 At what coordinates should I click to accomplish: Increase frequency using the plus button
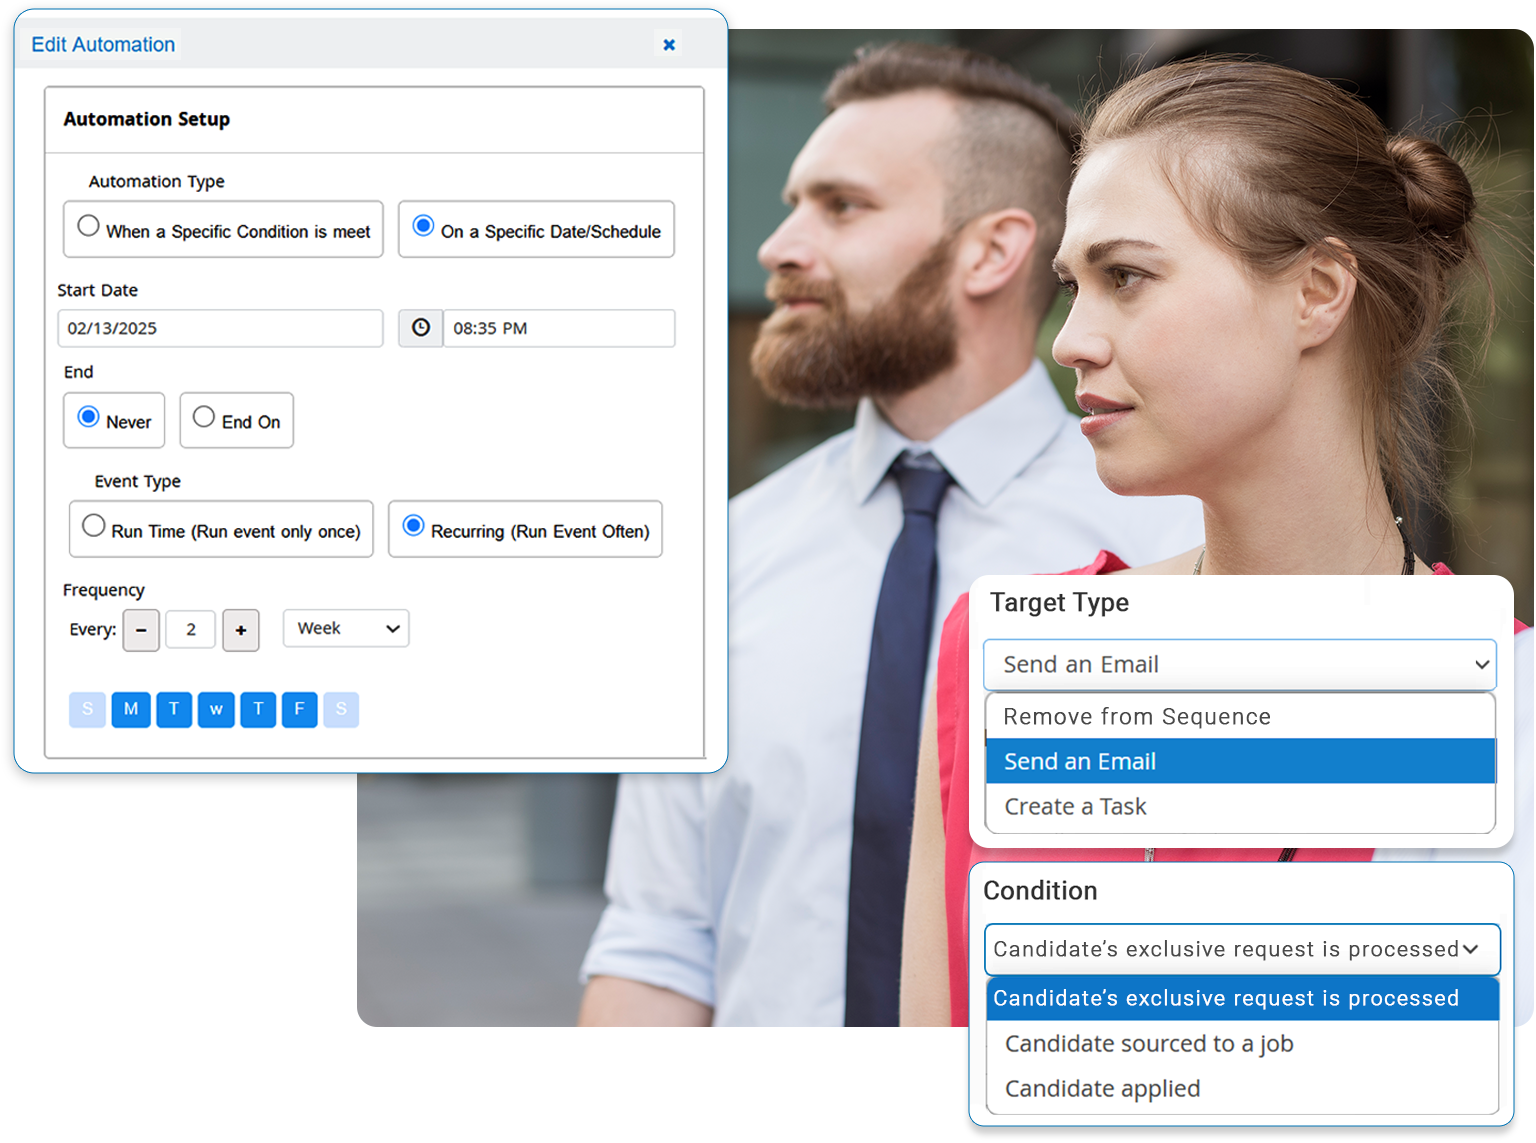tap(241, 630)
